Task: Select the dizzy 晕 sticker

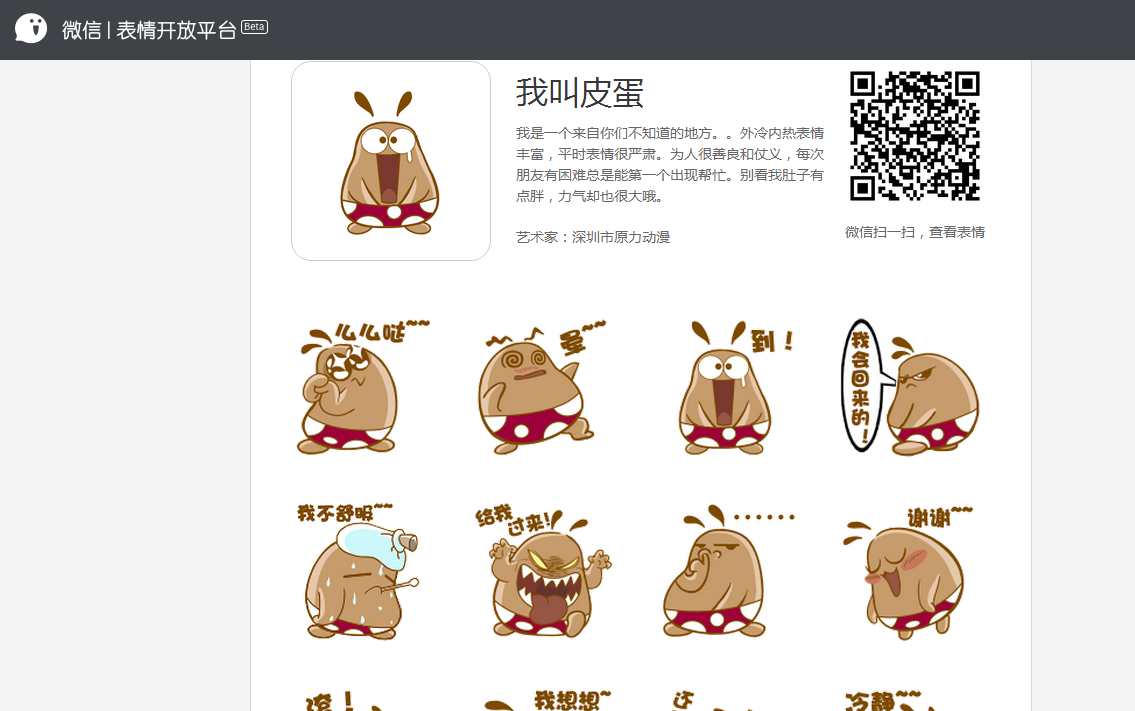Action: point(540,387)
